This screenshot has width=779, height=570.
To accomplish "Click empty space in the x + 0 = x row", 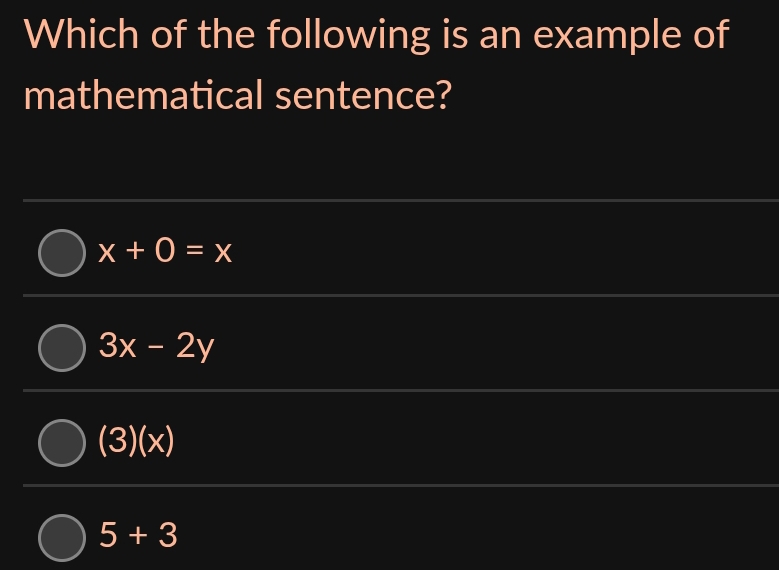I will (x=497, y=248).
